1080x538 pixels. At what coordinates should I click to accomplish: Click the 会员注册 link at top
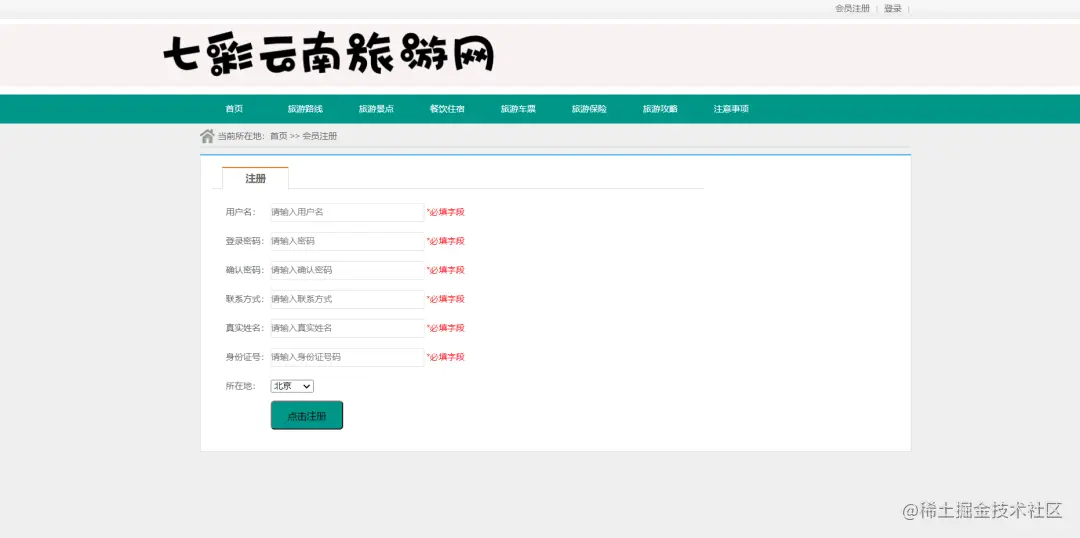tap(853, 8)
